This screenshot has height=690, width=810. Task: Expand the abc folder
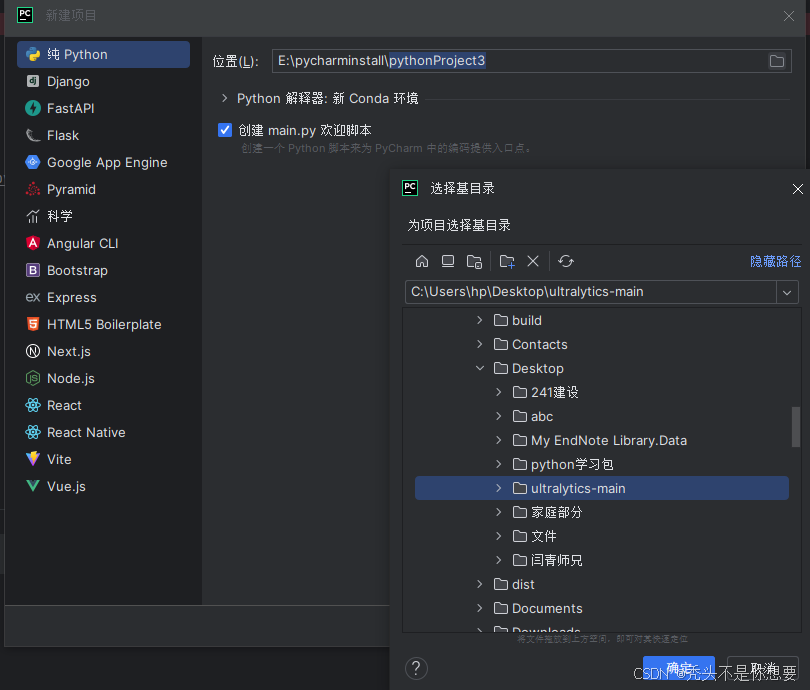click(499, 416)
